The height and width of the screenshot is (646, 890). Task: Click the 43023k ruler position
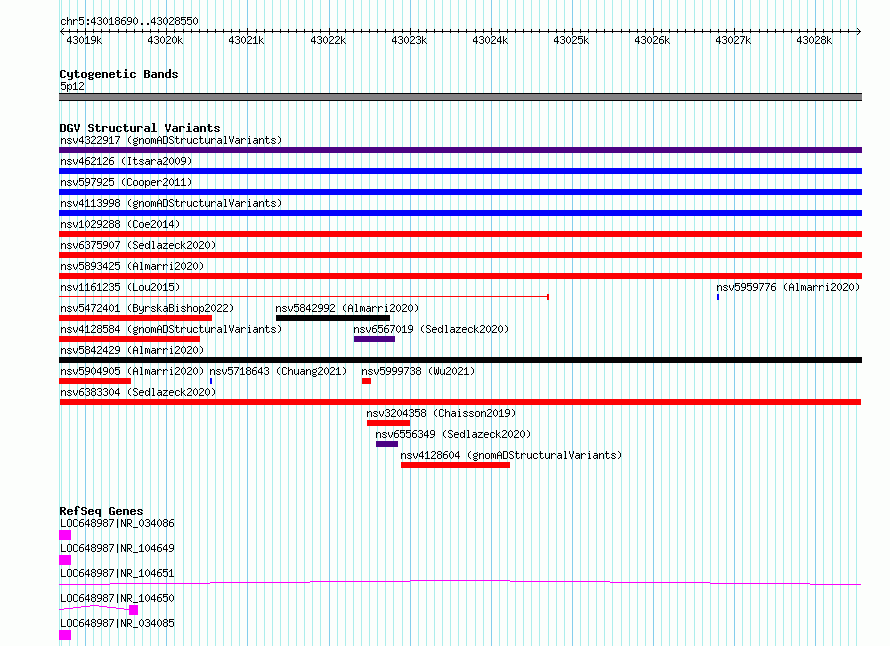point(409,40)
